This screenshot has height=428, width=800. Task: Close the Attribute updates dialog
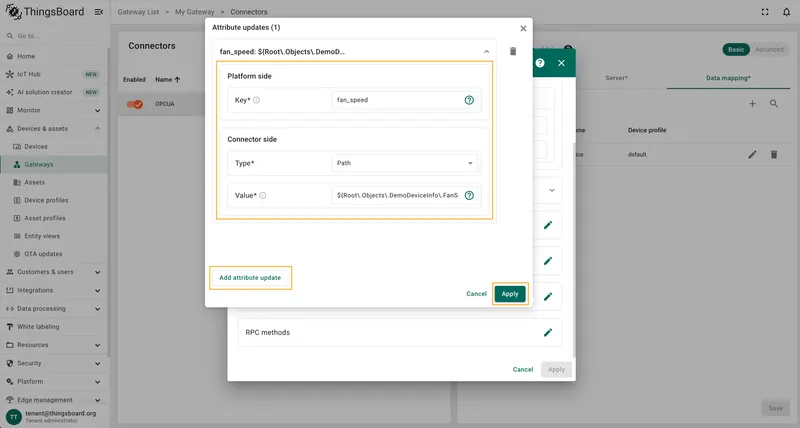point(523,29)
